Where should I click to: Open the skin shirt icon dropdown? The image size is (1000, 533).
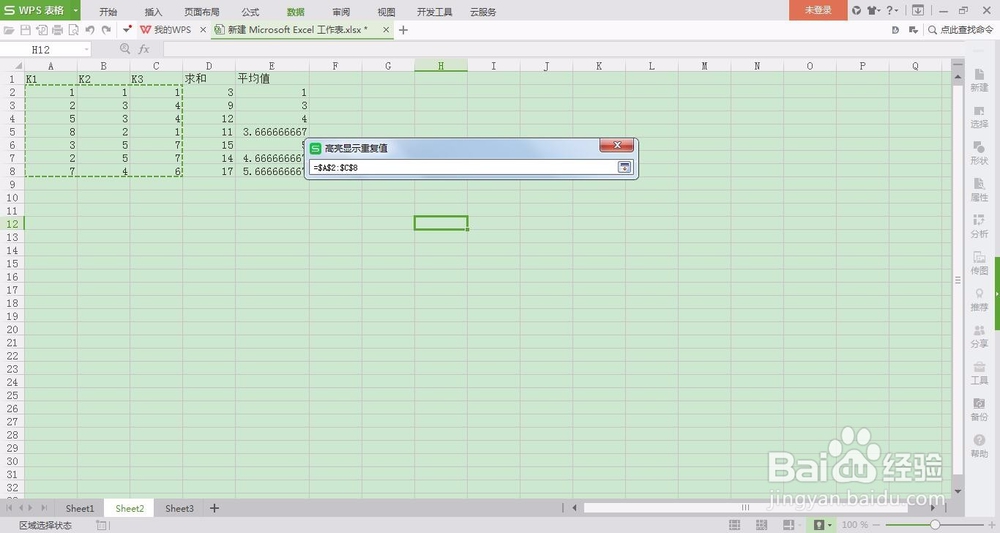873,10
